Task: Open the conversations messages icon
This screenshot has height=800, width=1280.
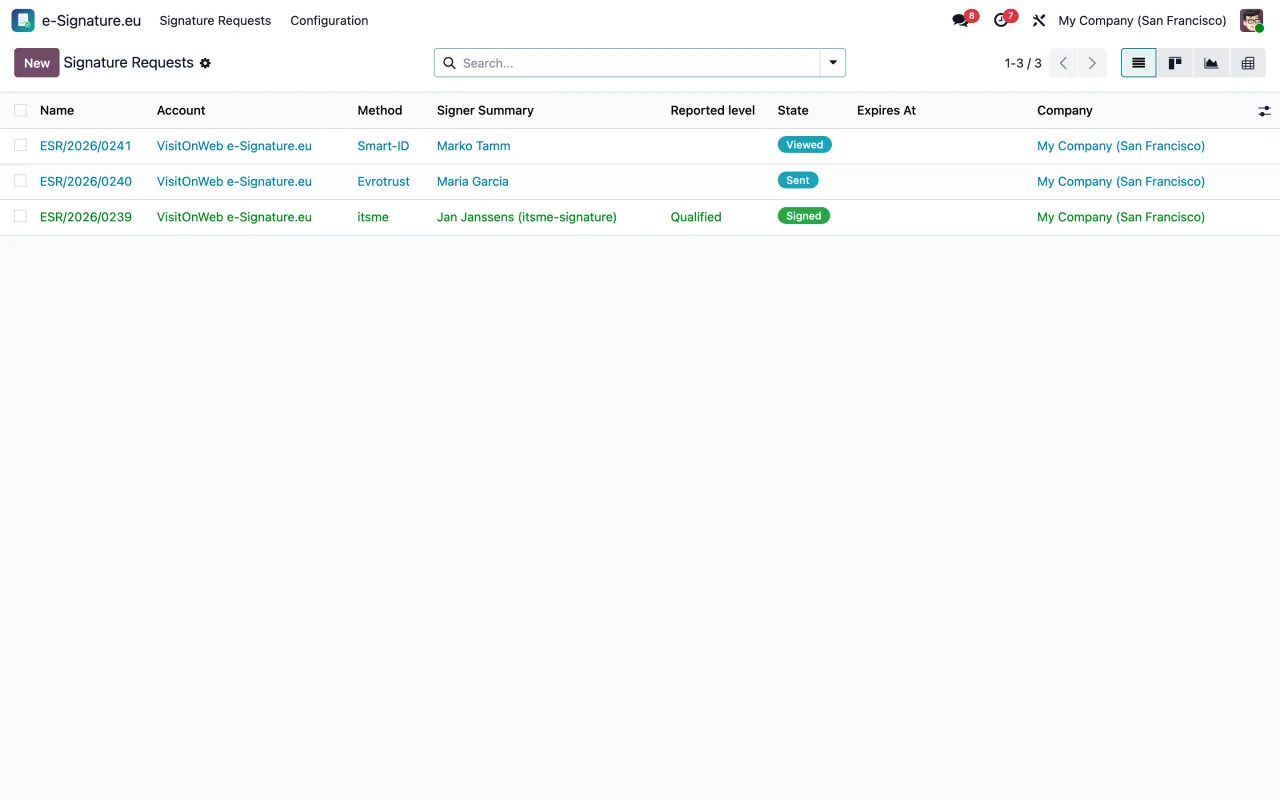Action: (x=961, y=20)
